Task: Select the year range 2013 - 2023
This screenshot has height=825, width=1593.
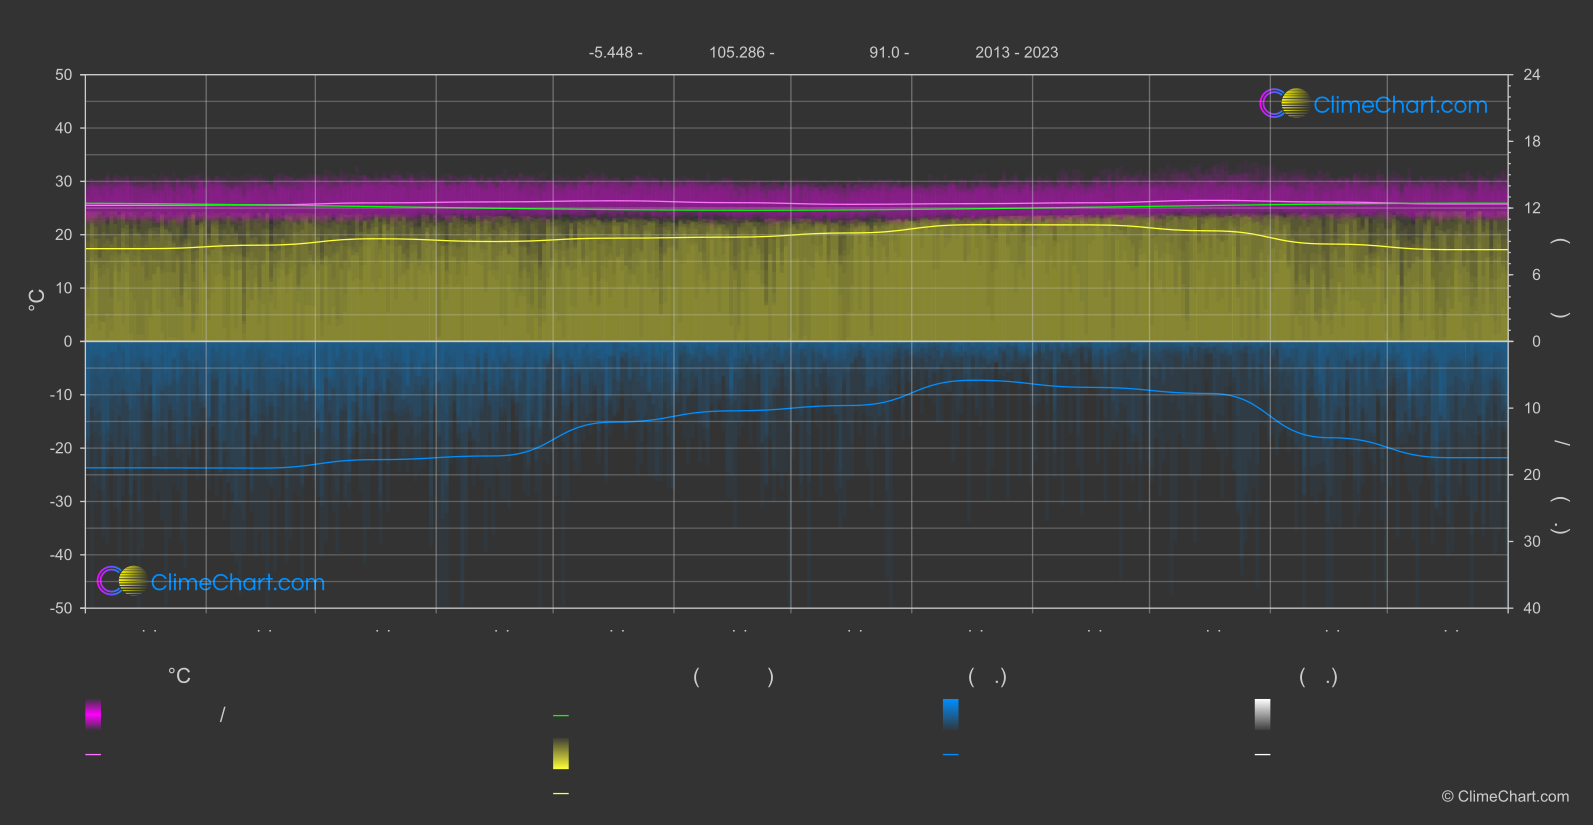Action: click(x=1017, y=52)
